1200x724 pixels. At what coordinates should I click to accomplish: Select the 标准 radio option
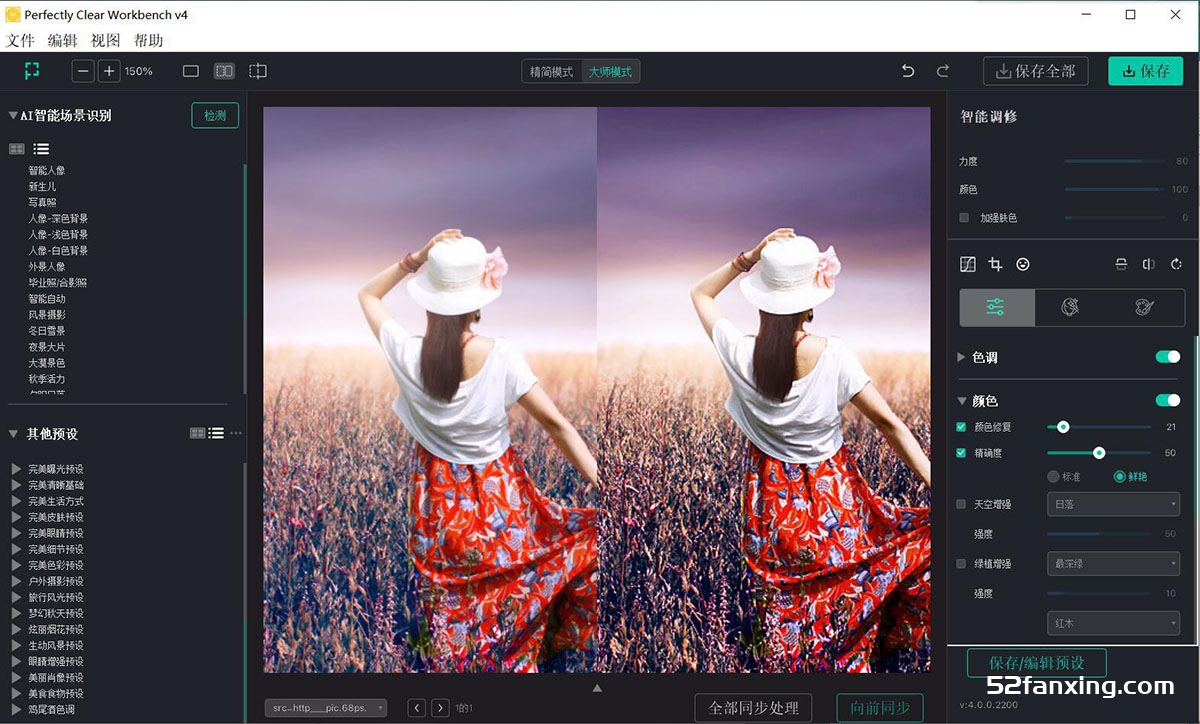(x=1053, y=477)
